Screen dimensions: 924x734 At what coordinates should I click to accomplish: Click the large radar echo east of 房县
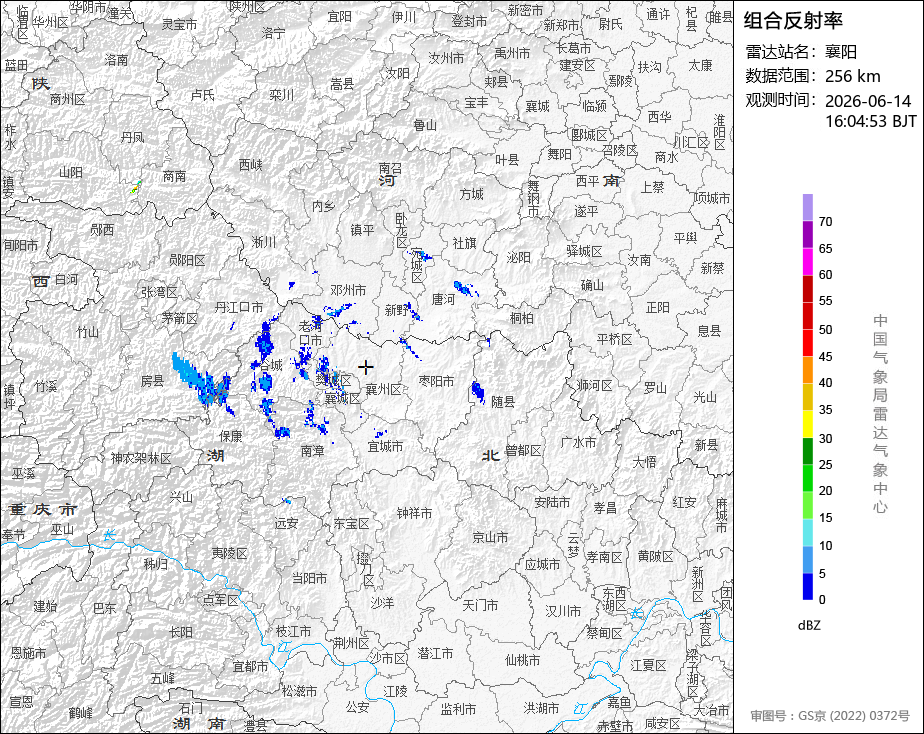pyautogui.click(x=201, y=380)
